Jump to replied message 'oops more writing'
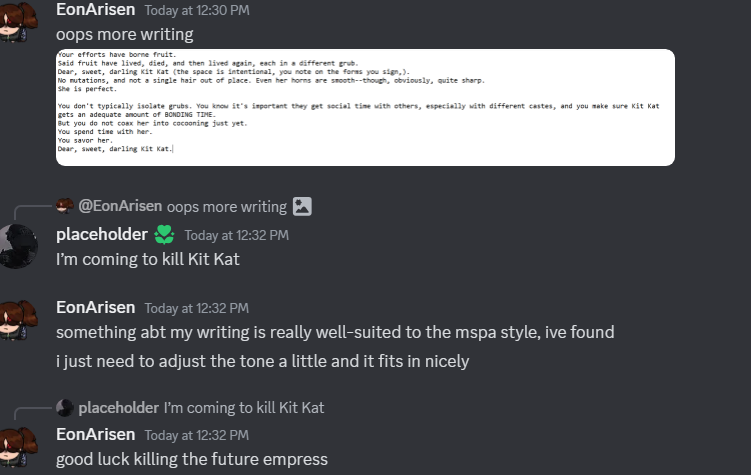 [x=227, y=207]
